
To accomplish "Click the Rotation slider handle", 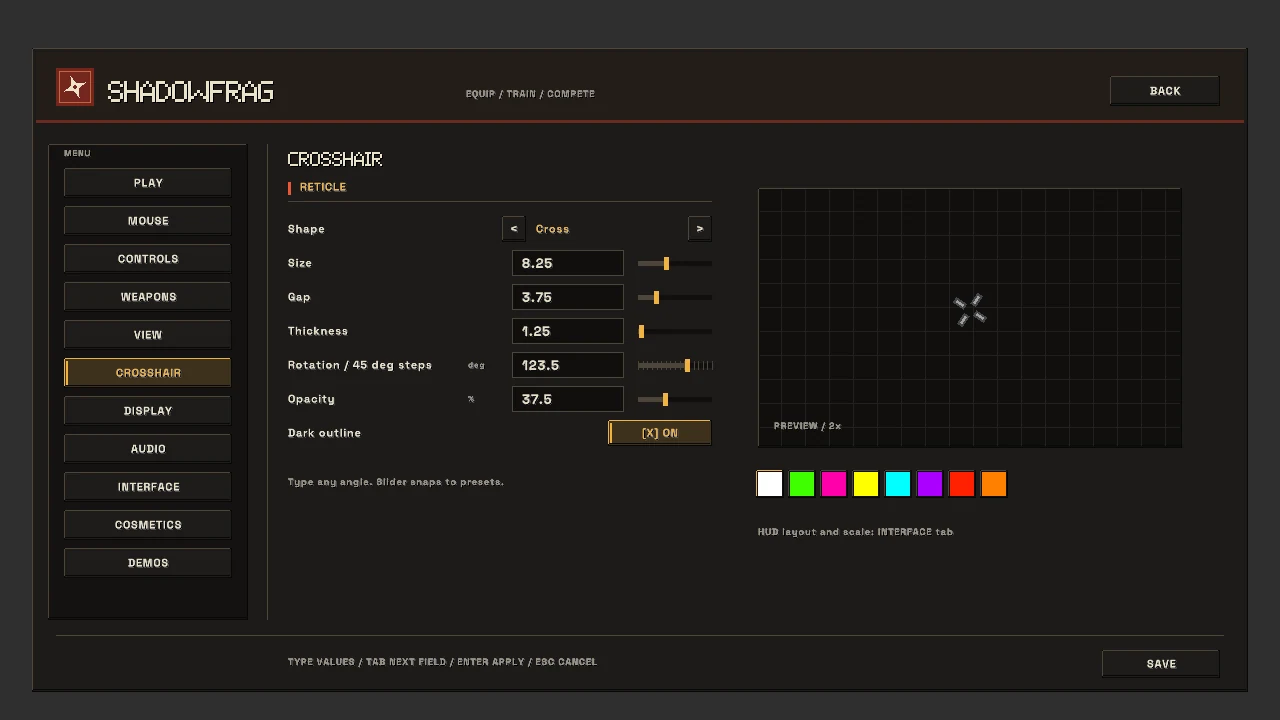I will click(x=687, y=365).
